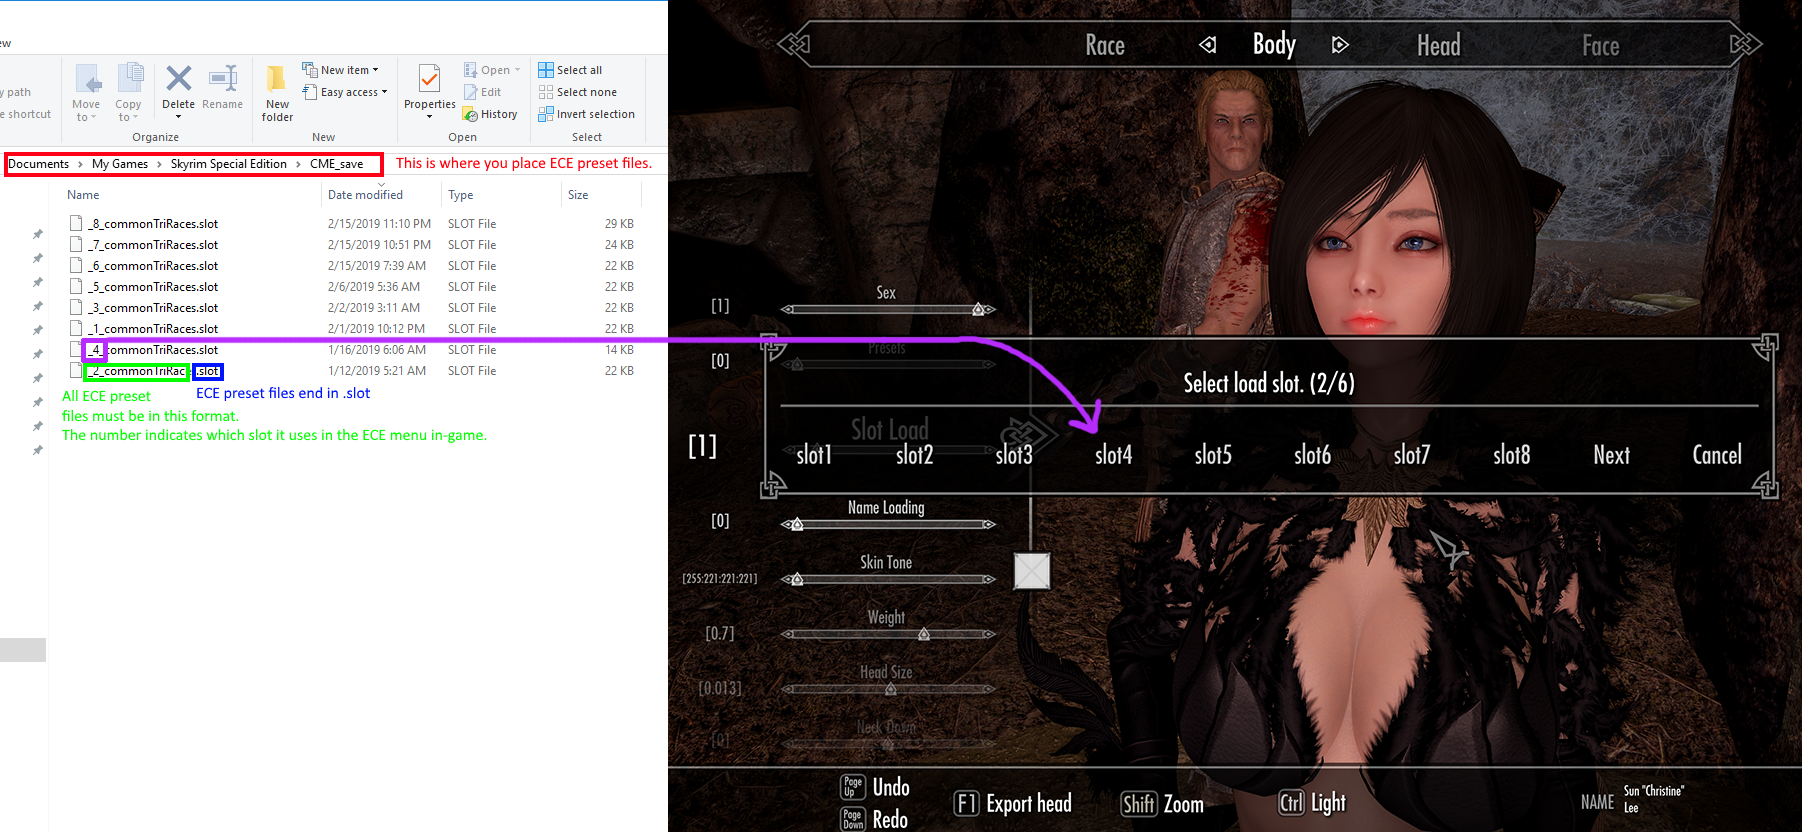Click CME_save in address bar

[337, 164]
